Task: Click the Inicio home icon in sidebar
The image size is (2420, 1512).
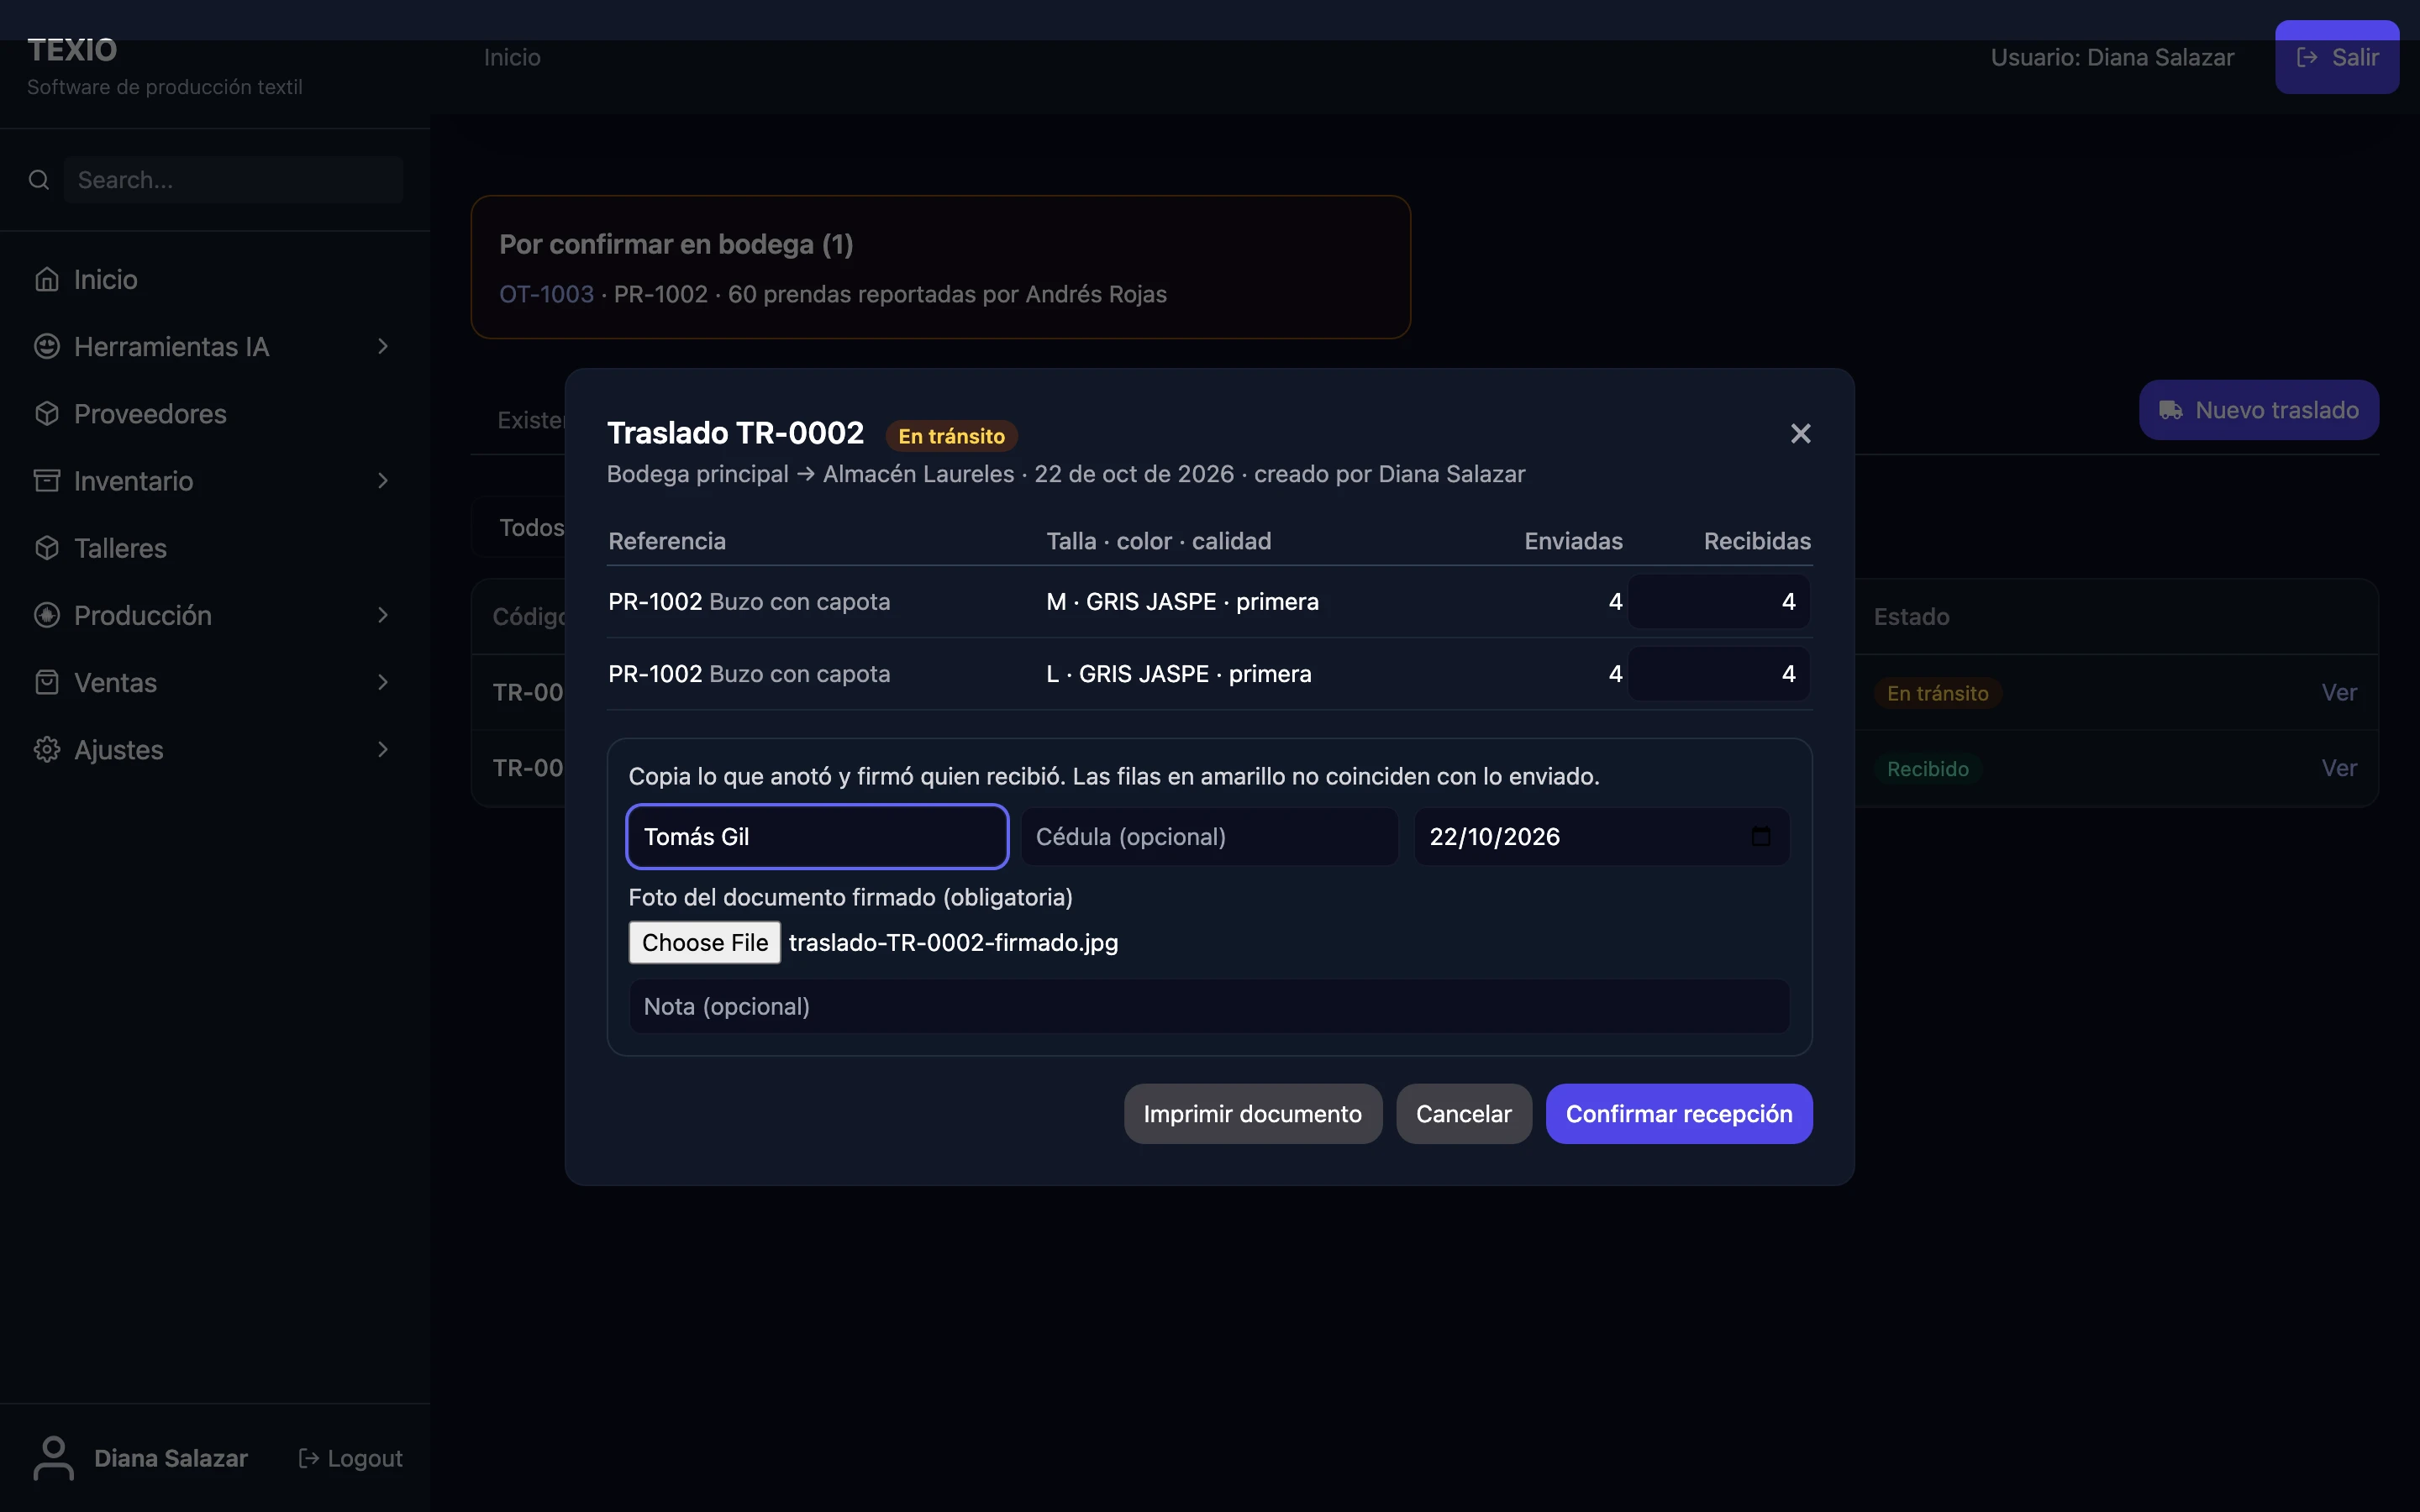Action: point(47,279)
